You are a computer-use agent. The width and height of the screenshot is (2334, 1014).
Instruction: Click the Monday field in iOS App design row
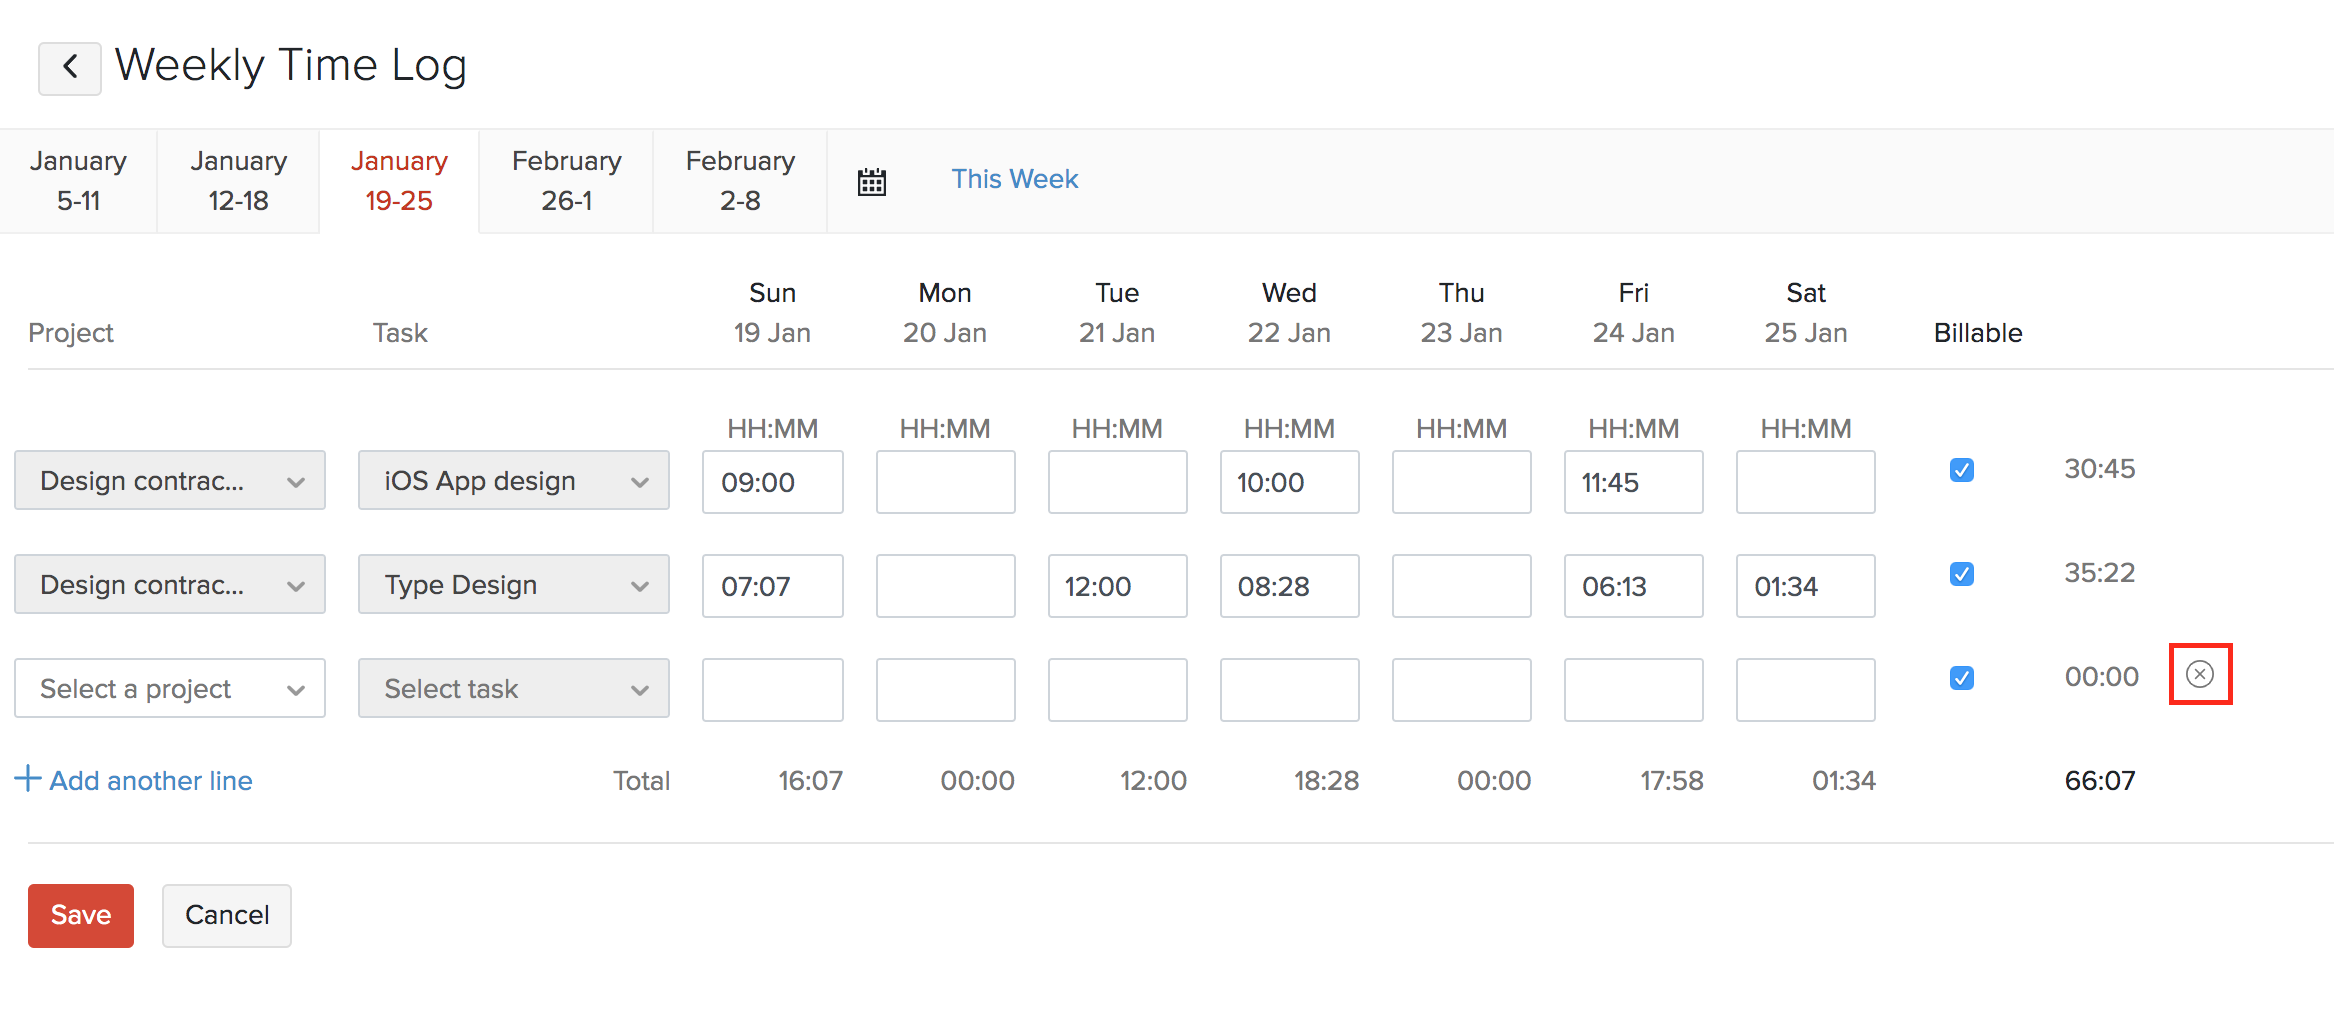pyautogui.click(x=945, y=482)
